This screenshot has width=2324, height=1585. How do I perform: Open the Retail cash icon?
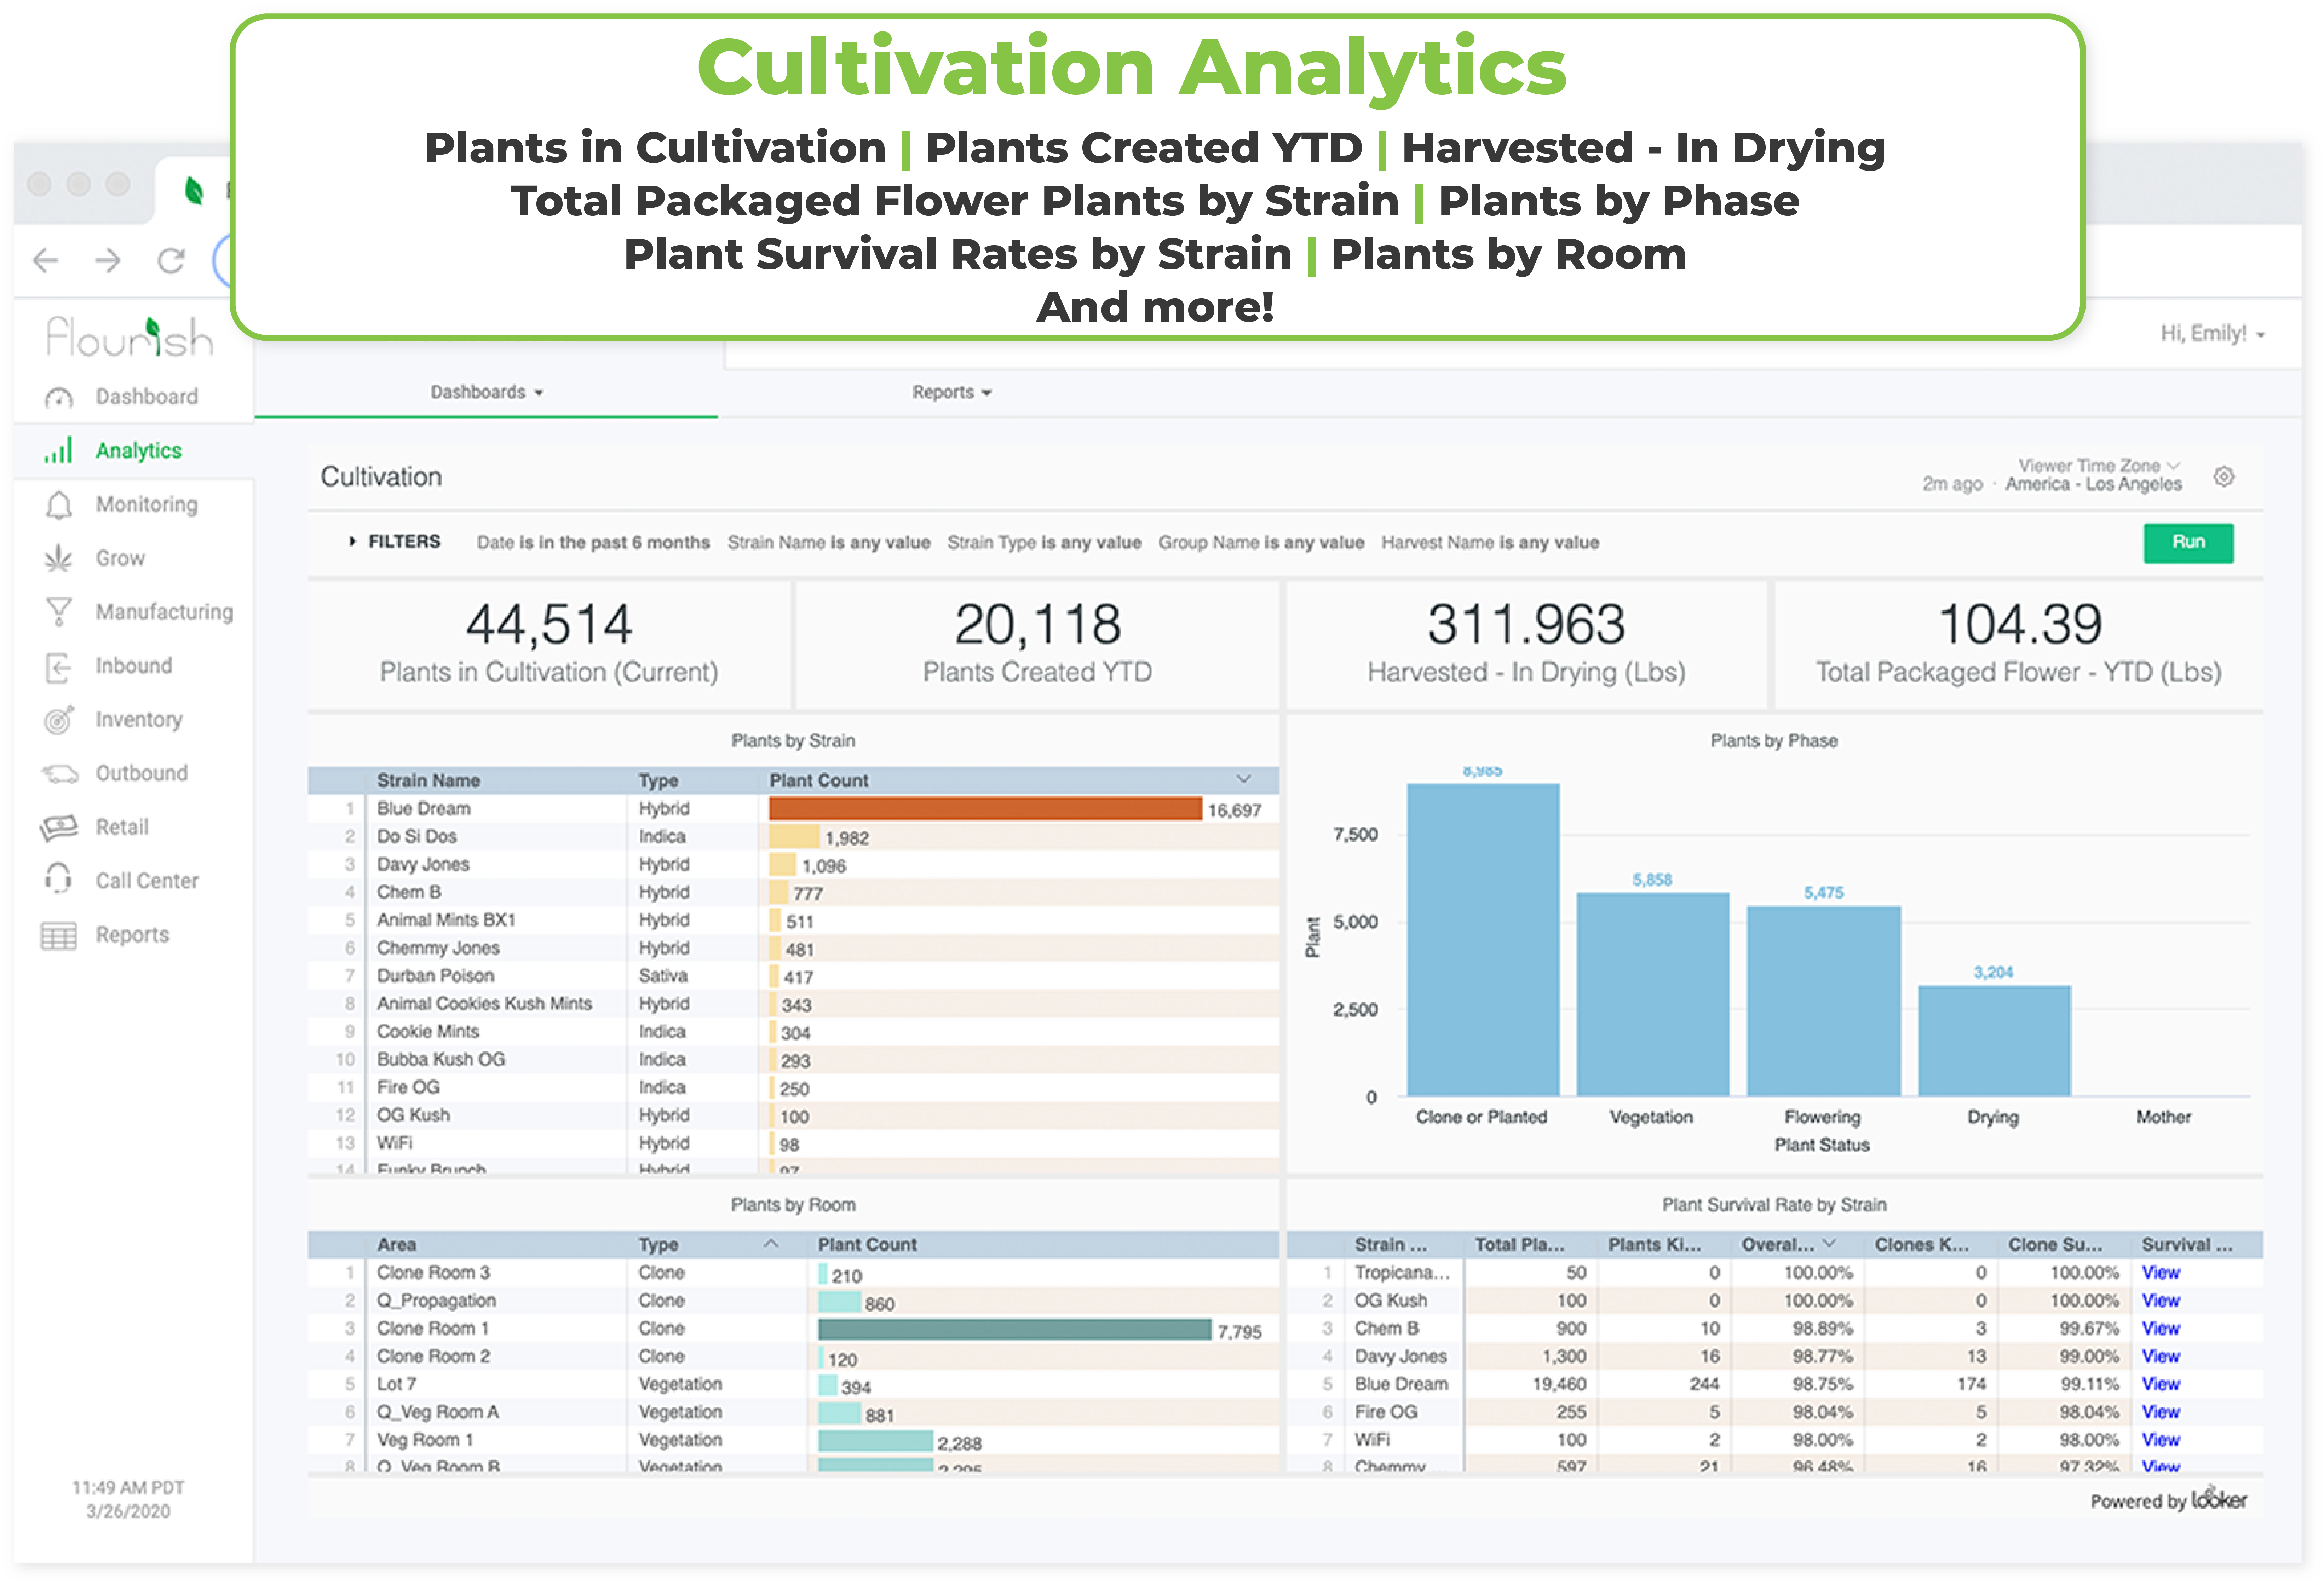coord(59,827)
